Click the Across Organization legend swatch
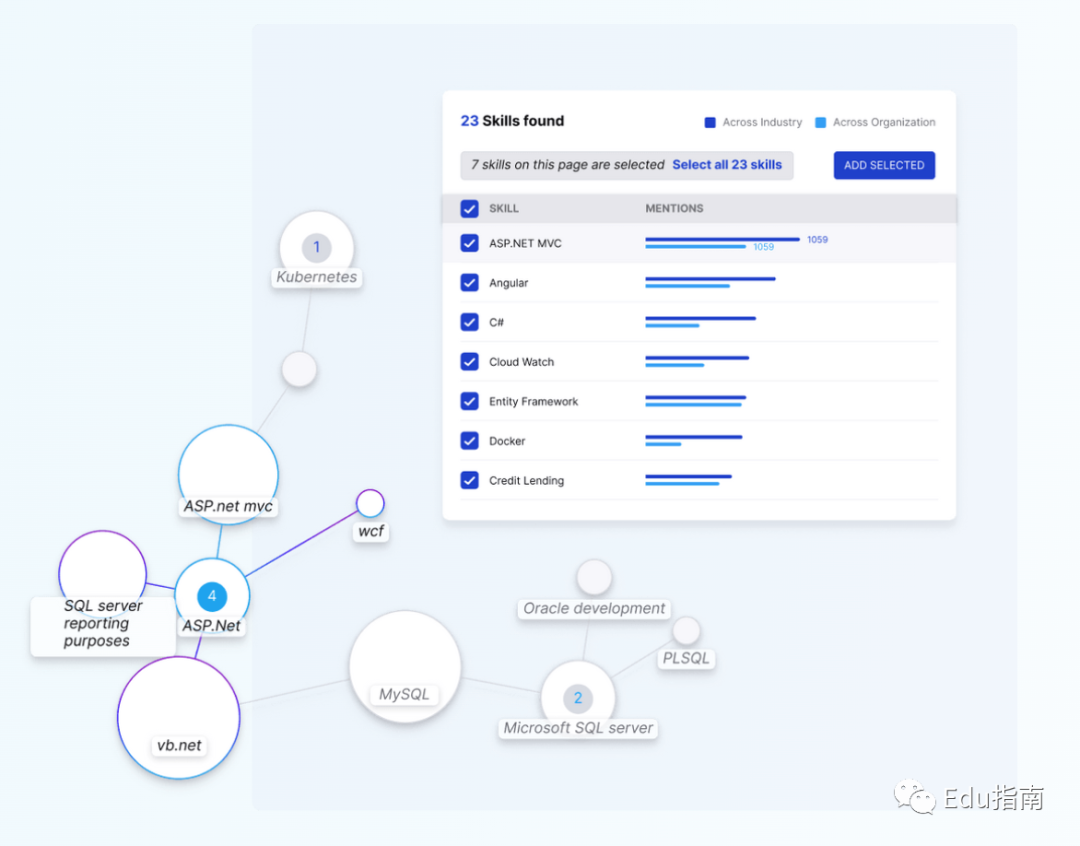Image resolution: width=1080 pixels, height=846 pixels. click(820, 123)
